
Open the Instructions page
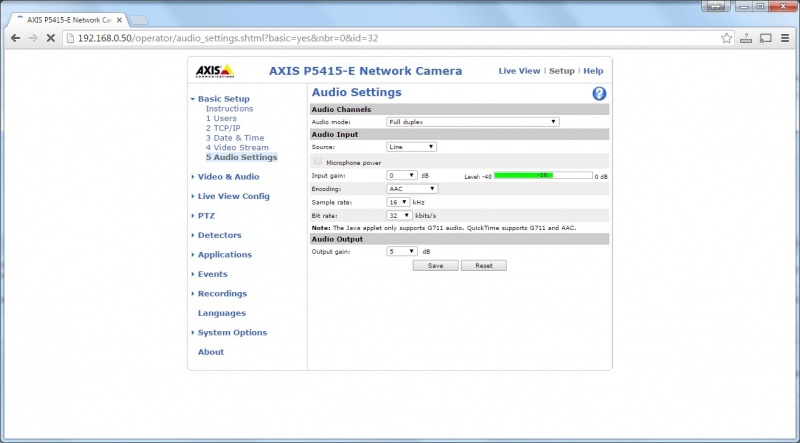click(x=229, y=109)
